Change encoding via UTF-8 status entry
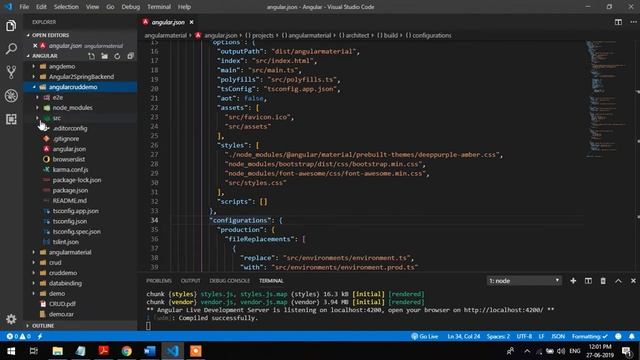640x360 pixels. pyautogui.click(x=524, y=336)
